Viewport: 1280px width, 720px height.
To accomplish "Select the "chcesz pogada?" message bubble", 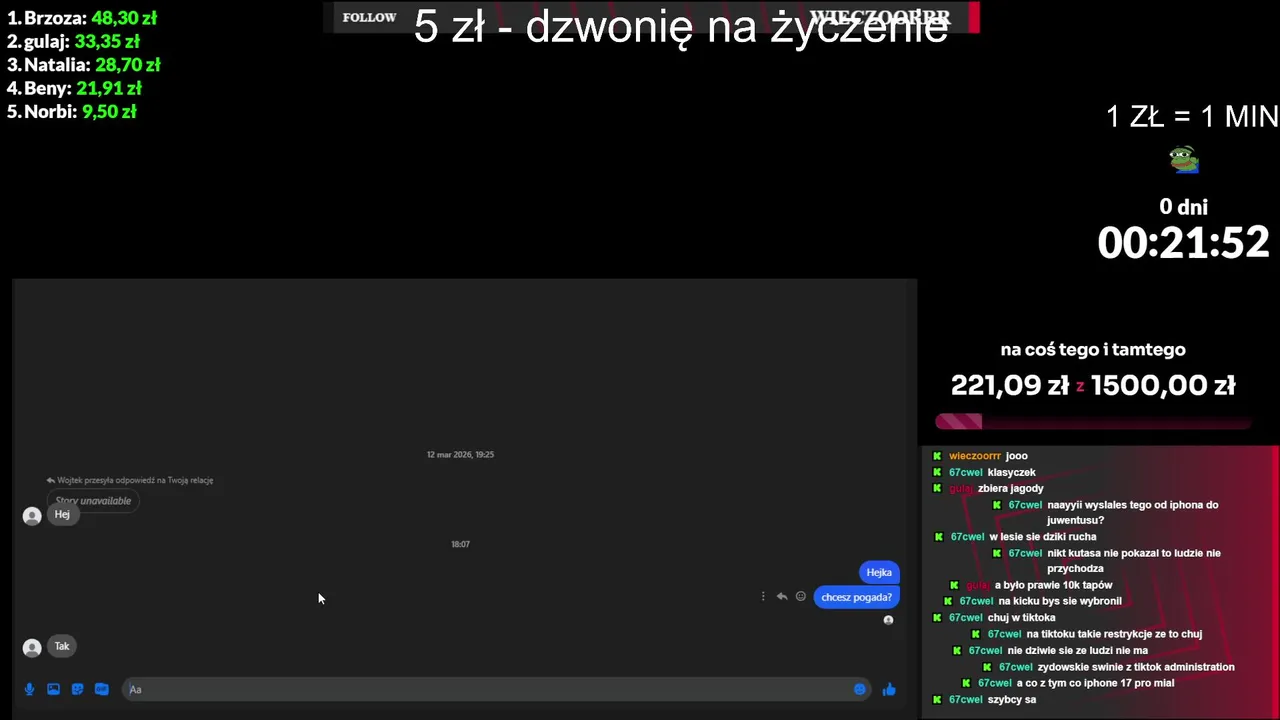I will click(856, 597).
